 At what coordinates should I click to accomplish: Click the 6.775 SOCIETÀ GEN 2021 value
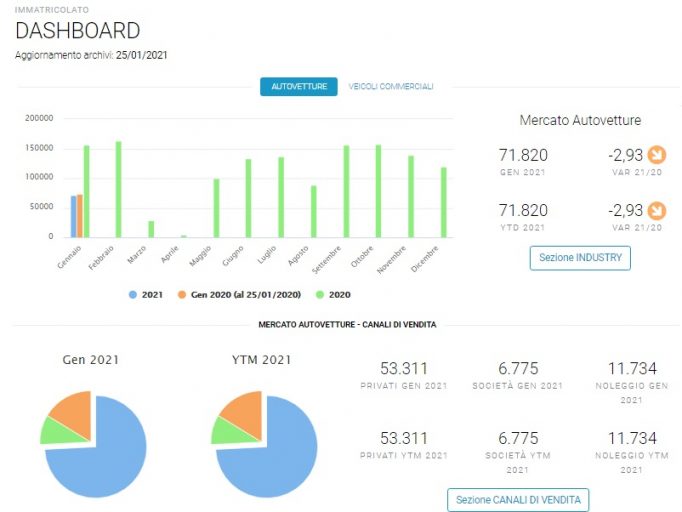tap(518, 368)
